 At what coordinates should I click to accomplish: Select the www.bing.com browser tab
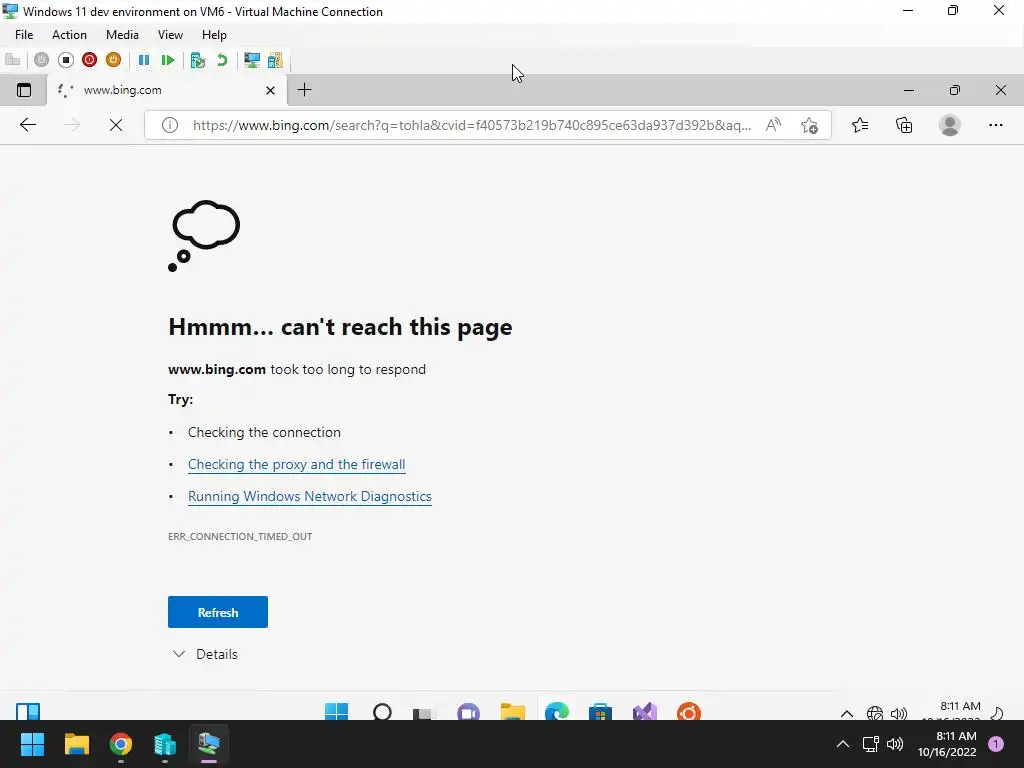click(x=167, y=90)
